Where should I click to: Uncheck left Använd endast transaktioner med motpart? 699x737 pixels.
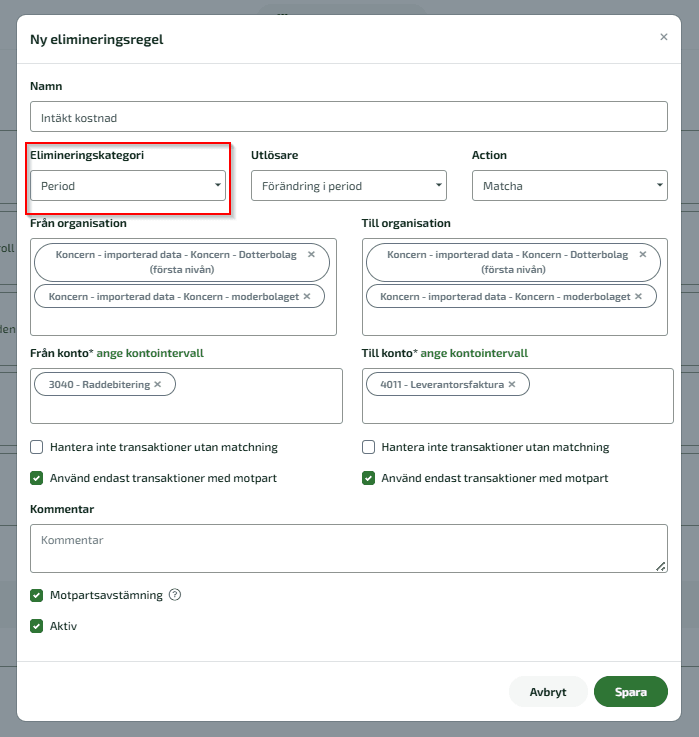37,478
